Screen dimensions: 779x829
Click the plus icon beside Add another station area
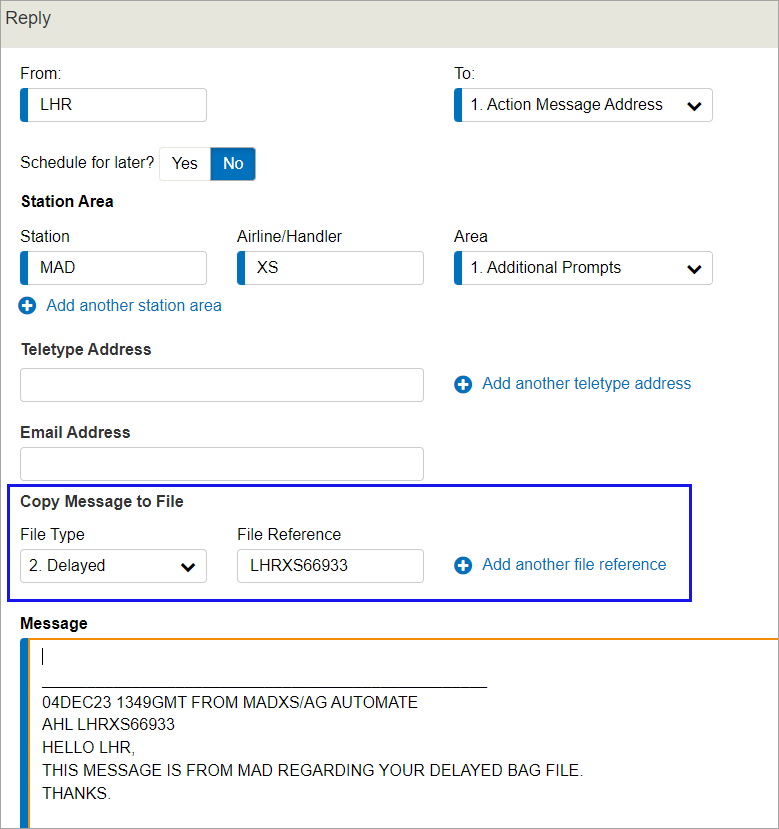[27, 306]
